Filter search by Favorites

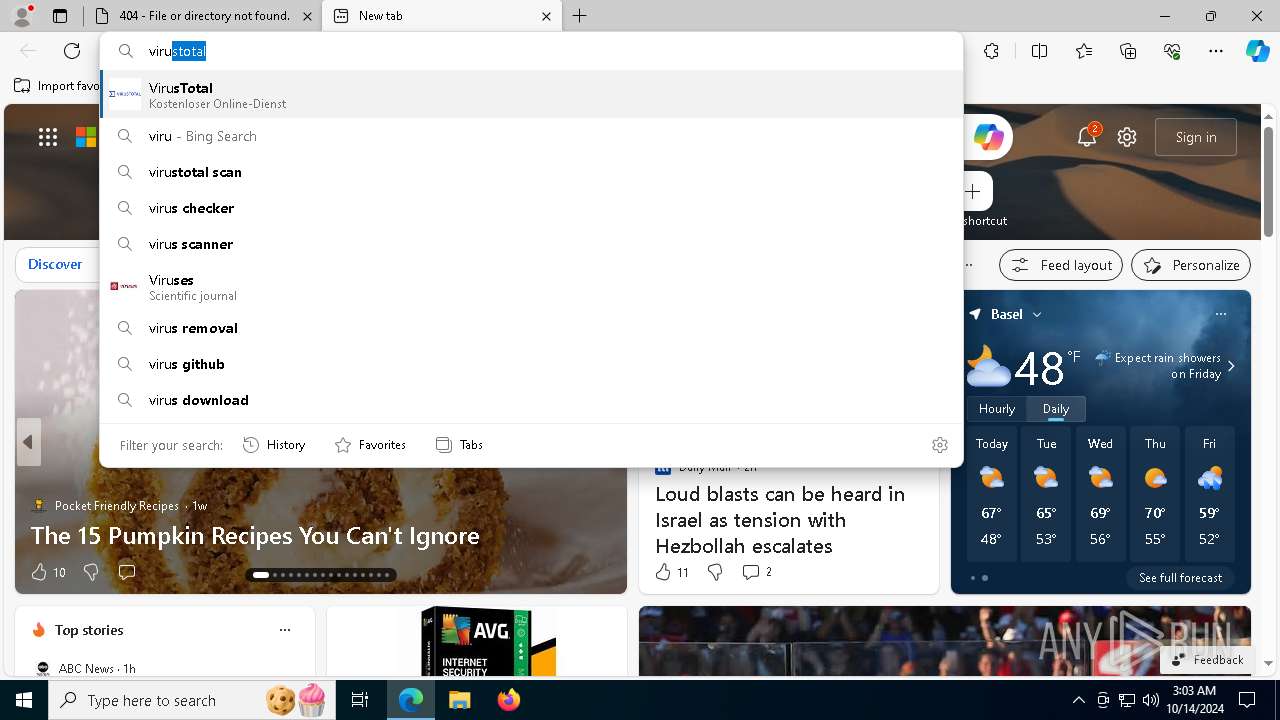(x=370, y=445)
